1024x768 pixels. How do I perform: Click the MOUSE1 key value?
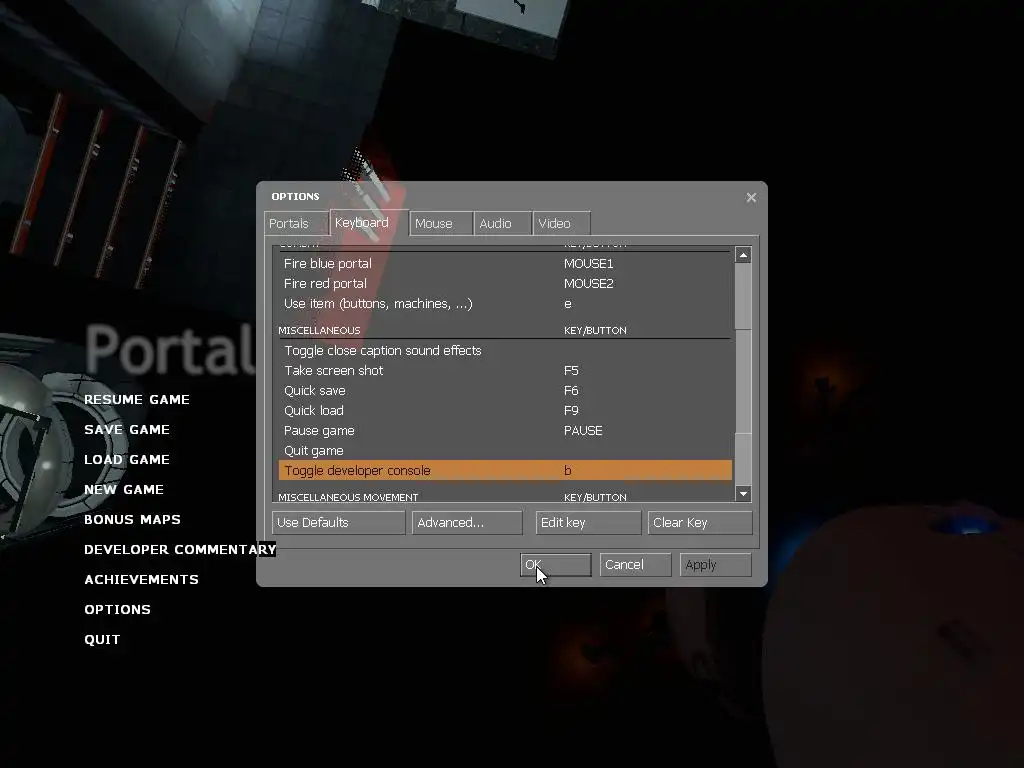(x=588, y=264)
